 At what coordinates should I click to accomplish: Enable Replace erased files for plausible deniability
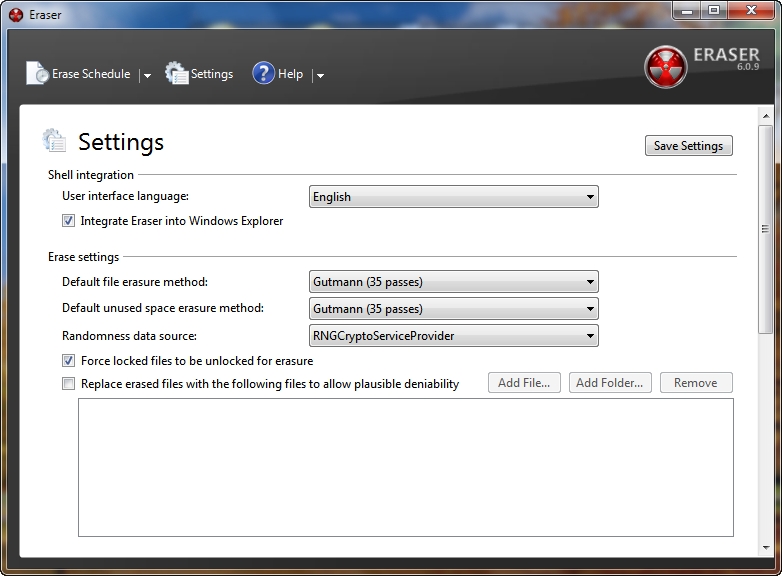click(69, 384)
